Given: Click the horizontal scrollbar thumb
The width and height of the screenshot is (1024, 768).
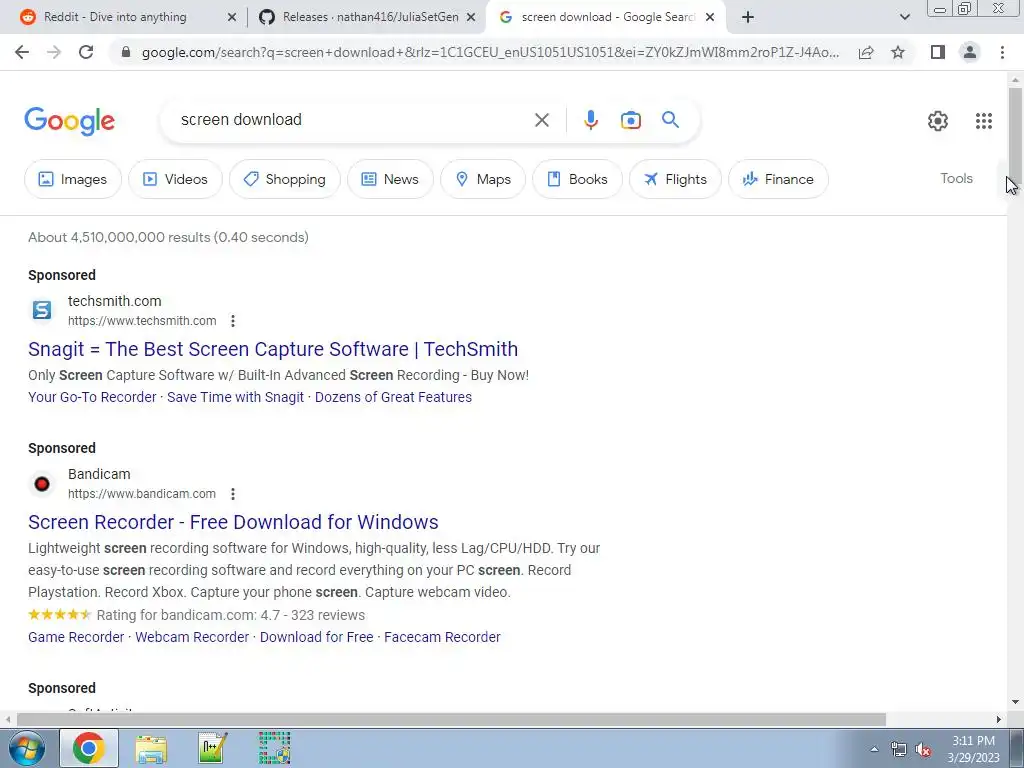Looking at the screenshot, I should click(451, 719).
